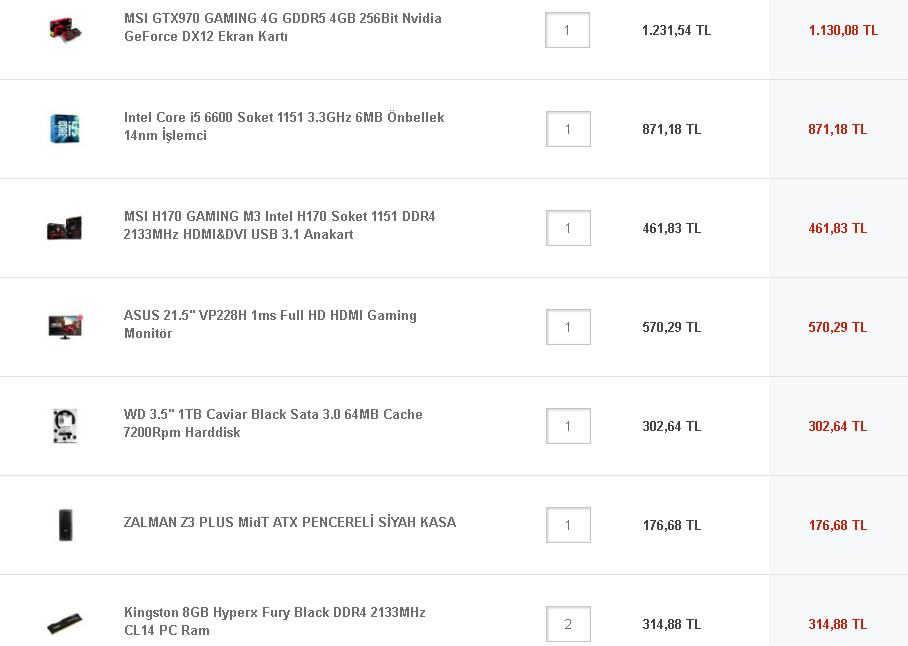
Task: Focus the quantity field for the MSI GTX970
Action: click(567, 30)
